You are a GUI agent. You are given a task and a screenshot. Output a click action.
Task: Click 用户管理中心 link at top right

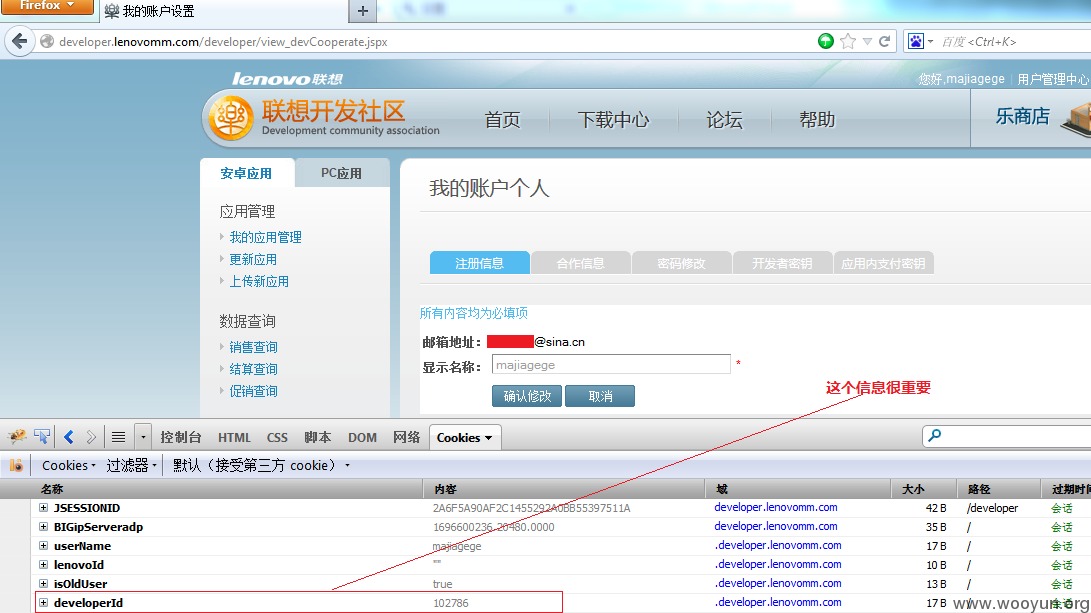(1052, 79)
